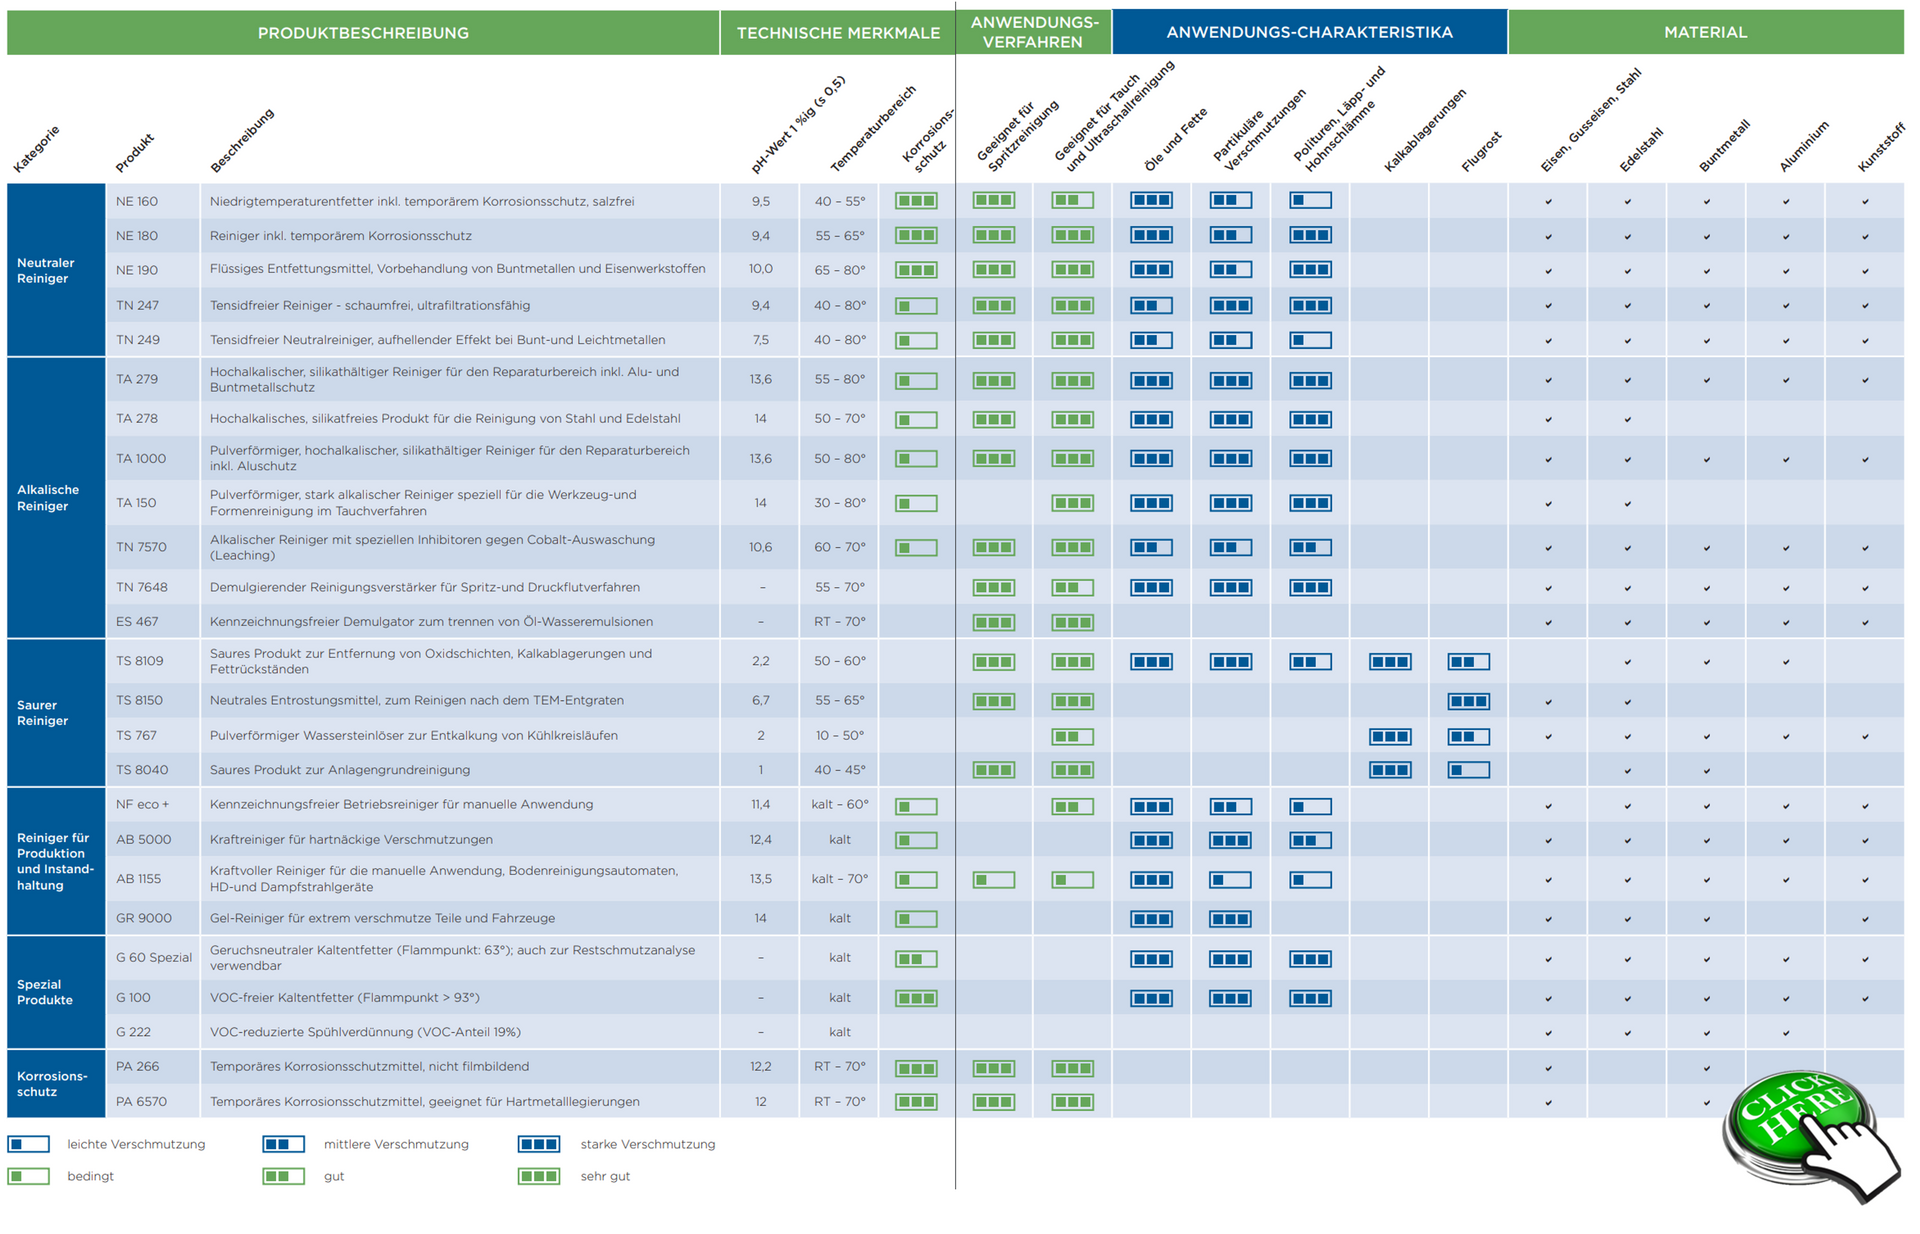Select the ANWENDUNGS-CHARAKTERISTIKA header tab
Image resolution: width=1920 pixels, height=1234 pixels.
point(1309,32)
